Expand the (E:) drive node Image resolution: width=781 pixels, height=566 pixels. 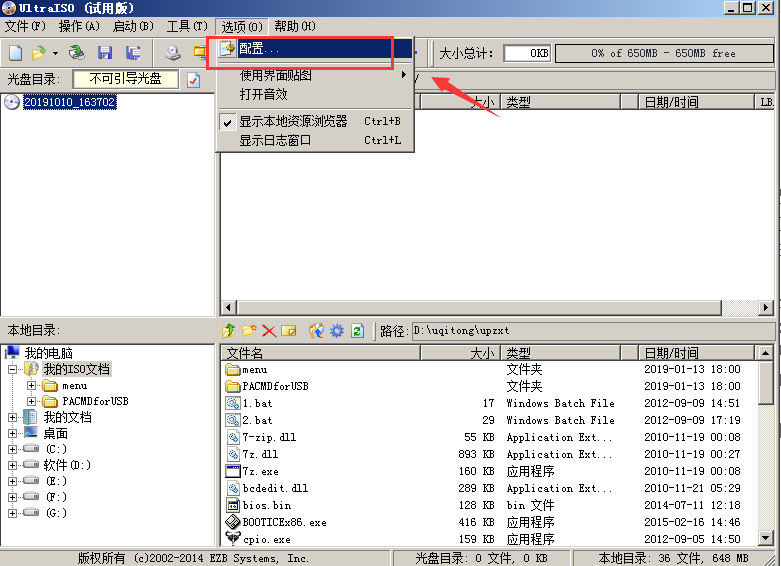tap(12, 481)
